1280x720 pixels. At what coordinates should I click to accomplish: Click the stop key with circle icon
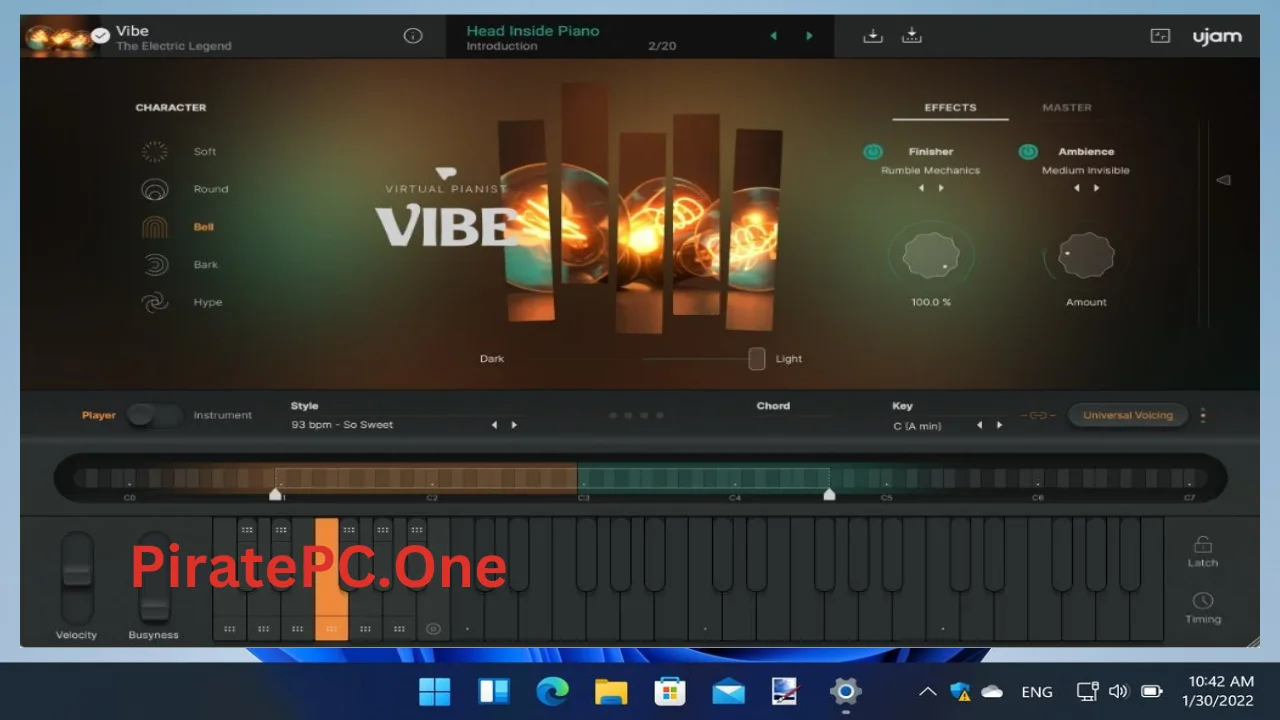click(x=433, y=629)
